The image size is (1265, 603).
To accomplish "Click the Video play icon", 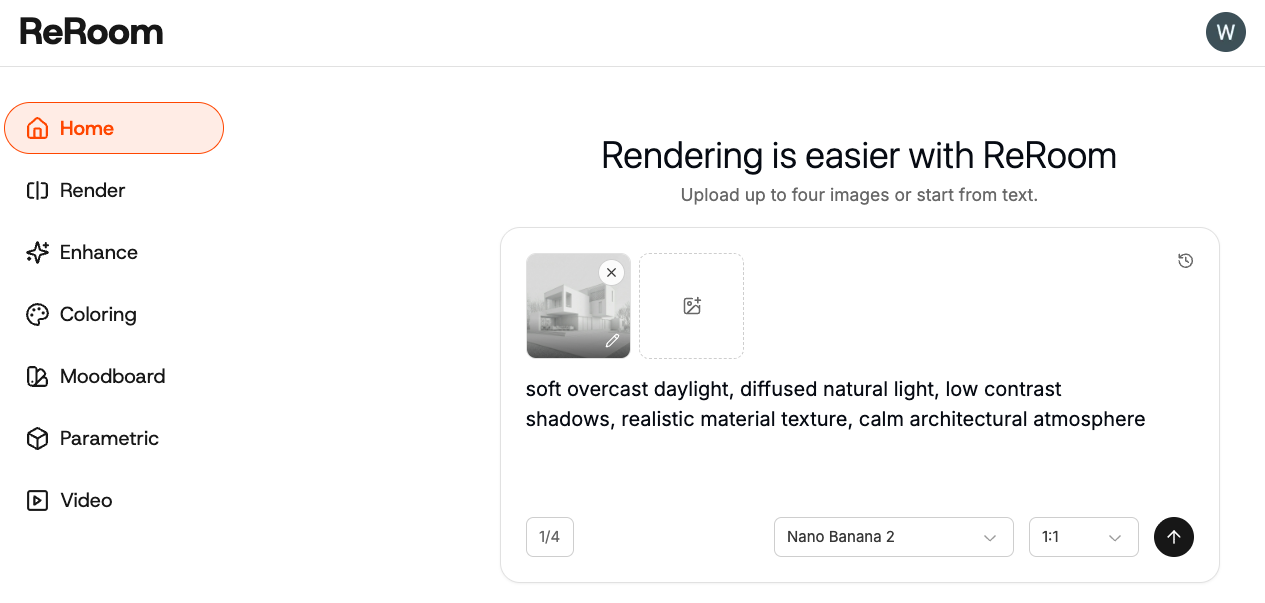I will tap(37, 501).
